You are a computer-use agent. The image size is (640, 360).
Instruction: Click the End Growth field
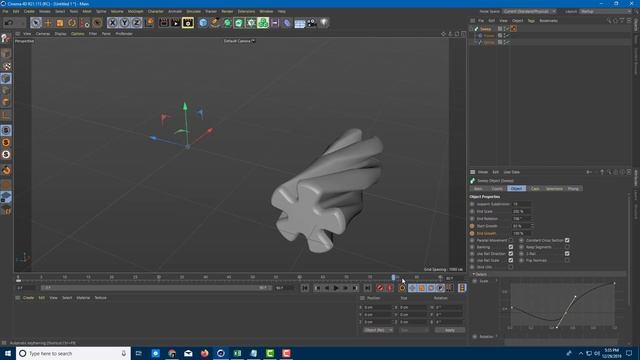522,233
